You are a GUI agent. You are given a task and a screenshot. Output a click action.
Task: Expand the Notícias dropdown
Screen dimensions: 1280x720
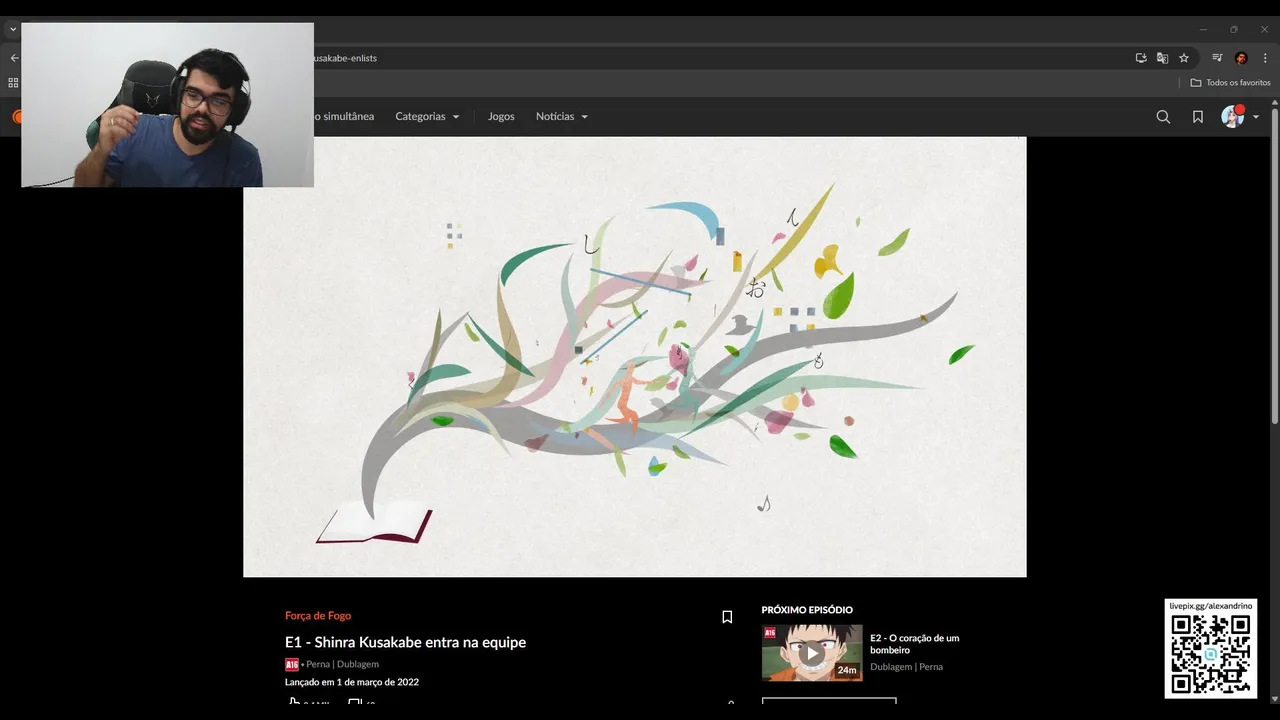coord(562,116)
